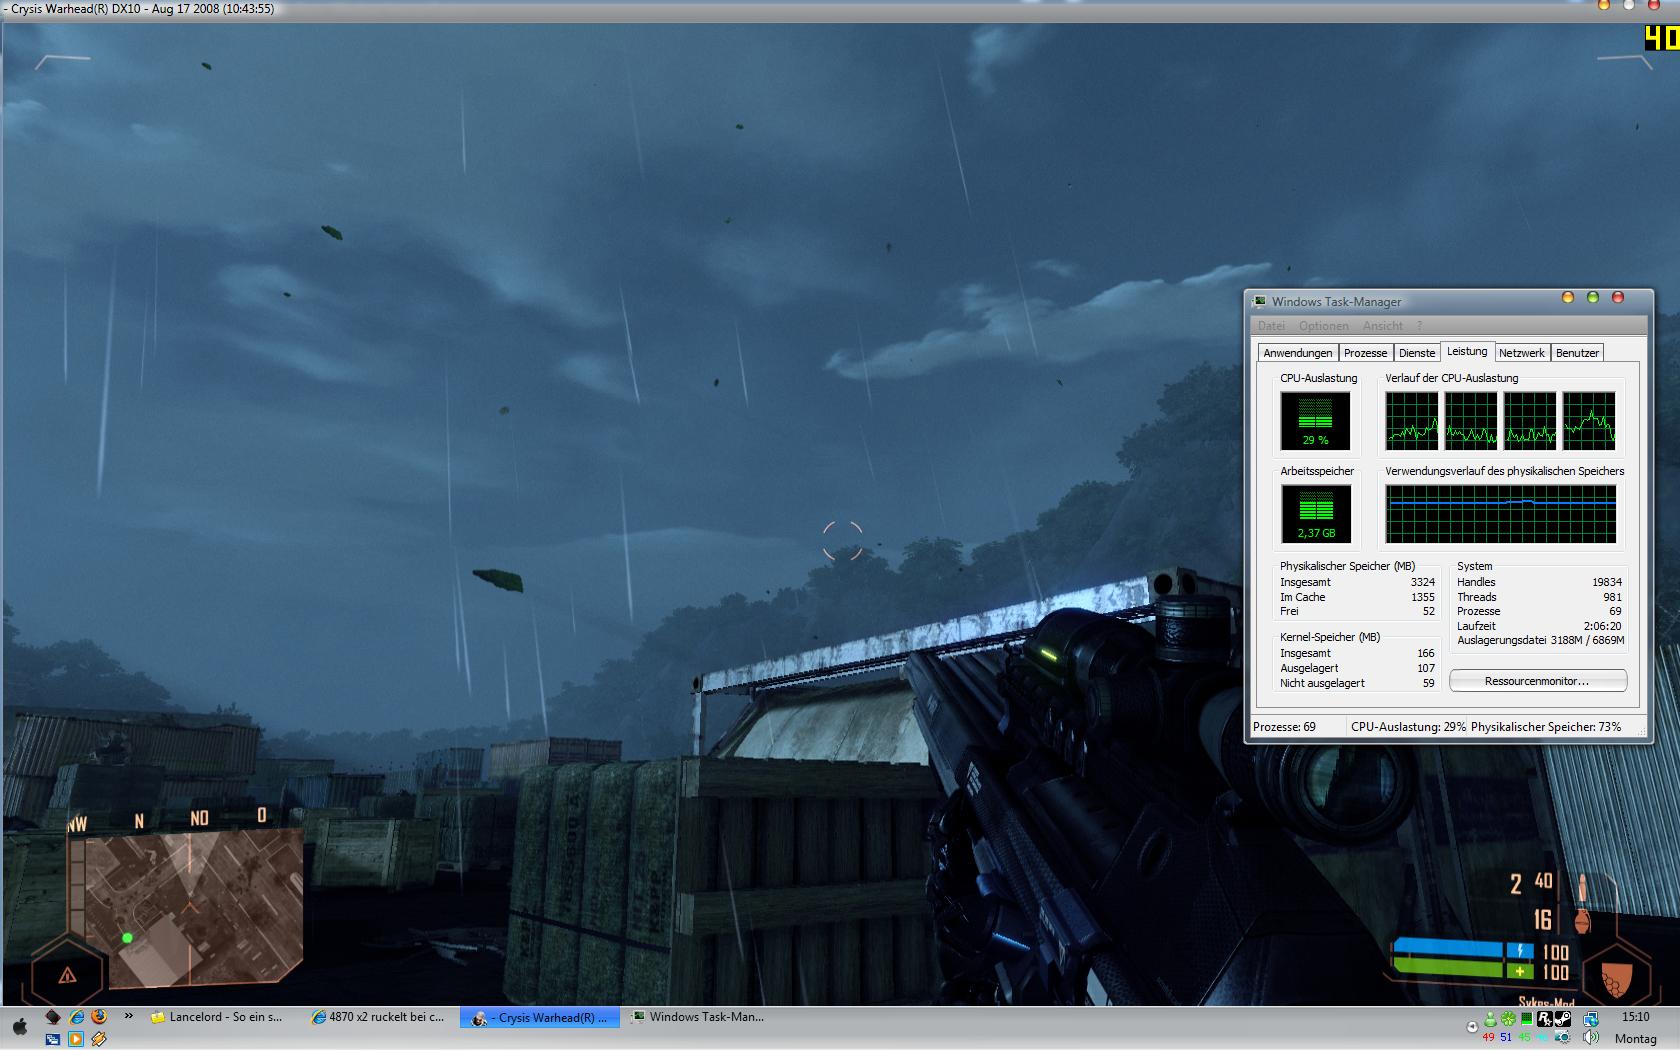Screen dimensions: 1680x1050
Task: Open the Optionen menu in Task-Manager
Action: (x=1323, y=326)
